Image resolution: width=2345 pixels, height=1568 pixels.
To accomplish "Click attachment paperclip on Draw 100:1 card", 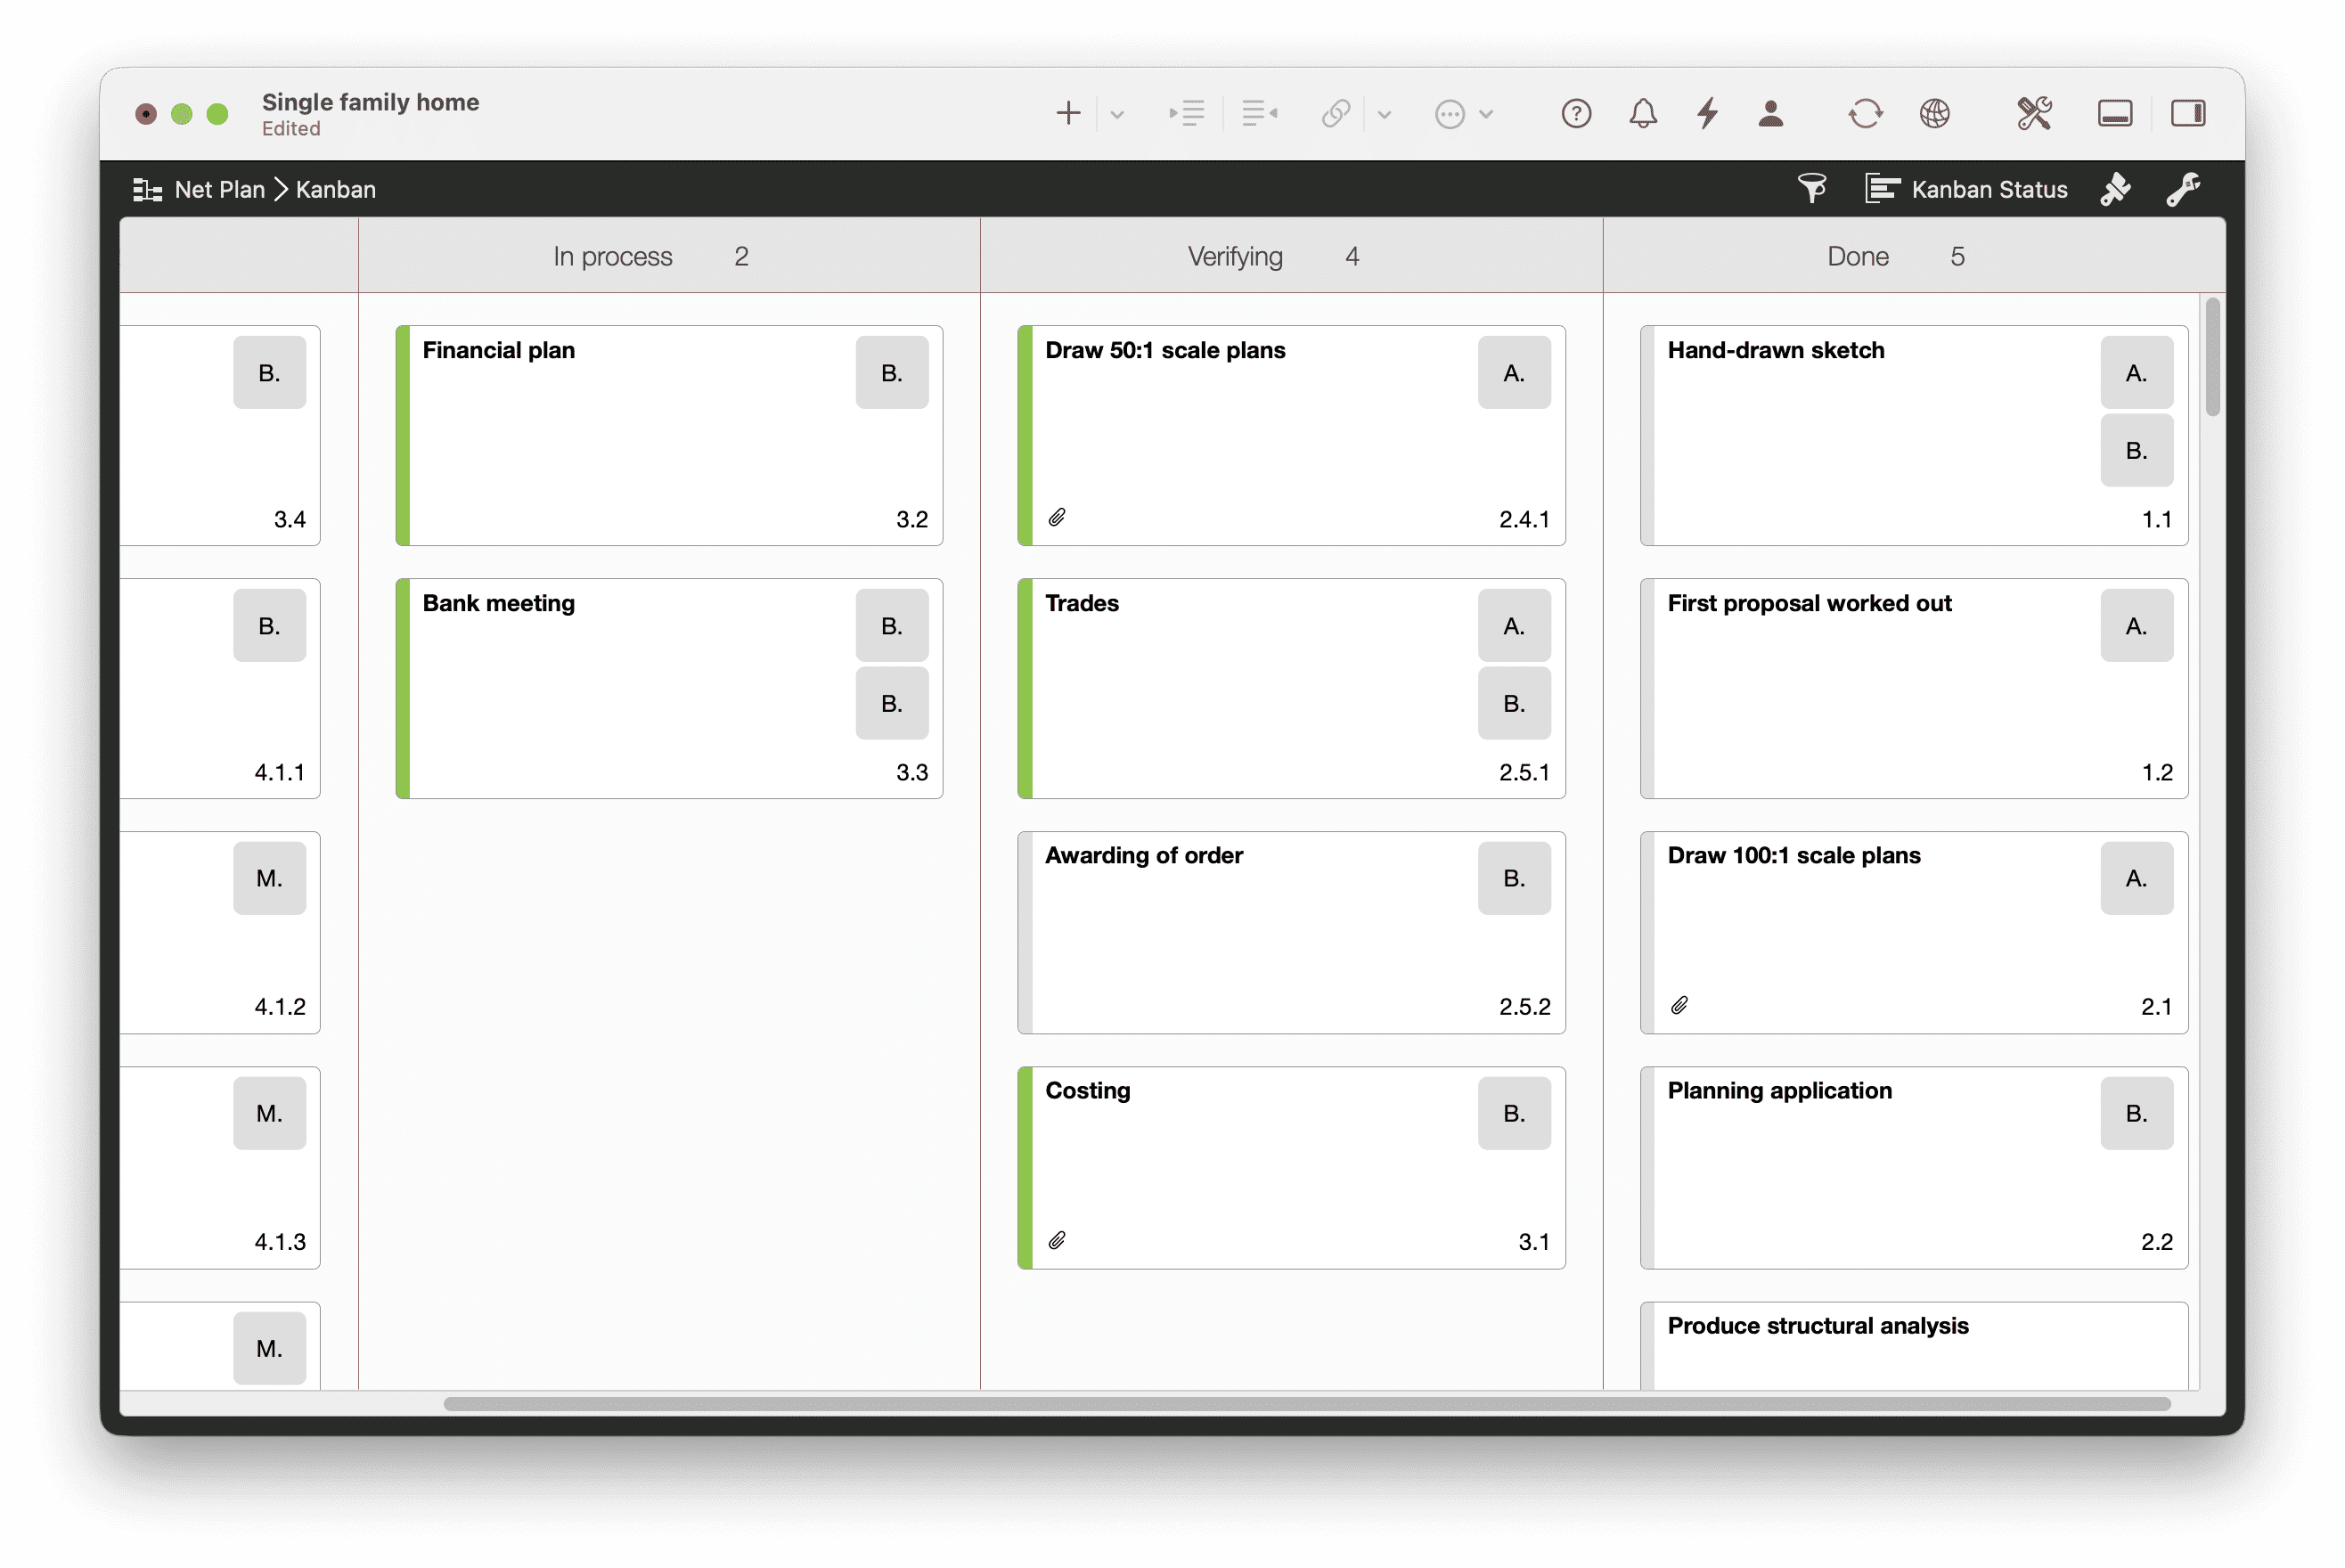I will coord(1679,1005).
